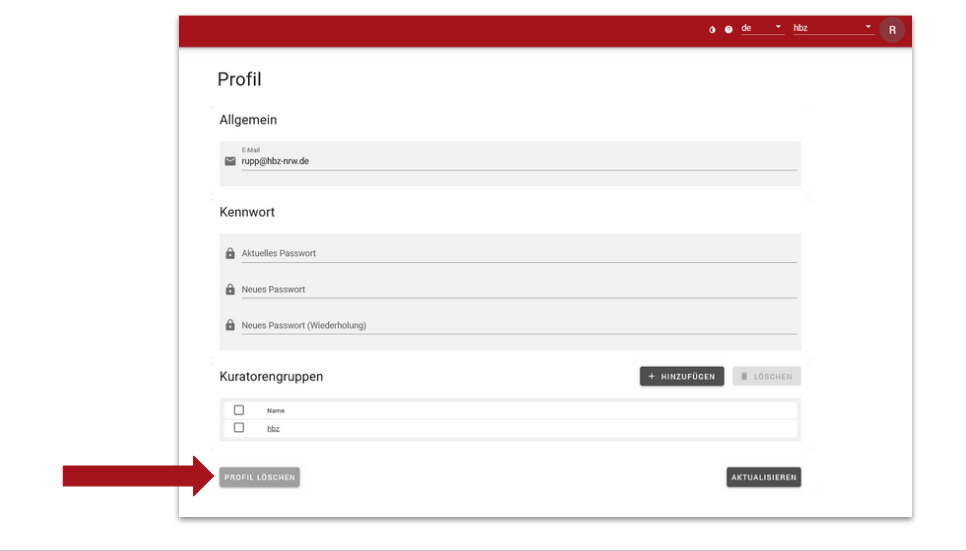Focus the Neues Passwort field
This screenshot has height=551, width=966.
pyautogui.click(x=518, y=290)
